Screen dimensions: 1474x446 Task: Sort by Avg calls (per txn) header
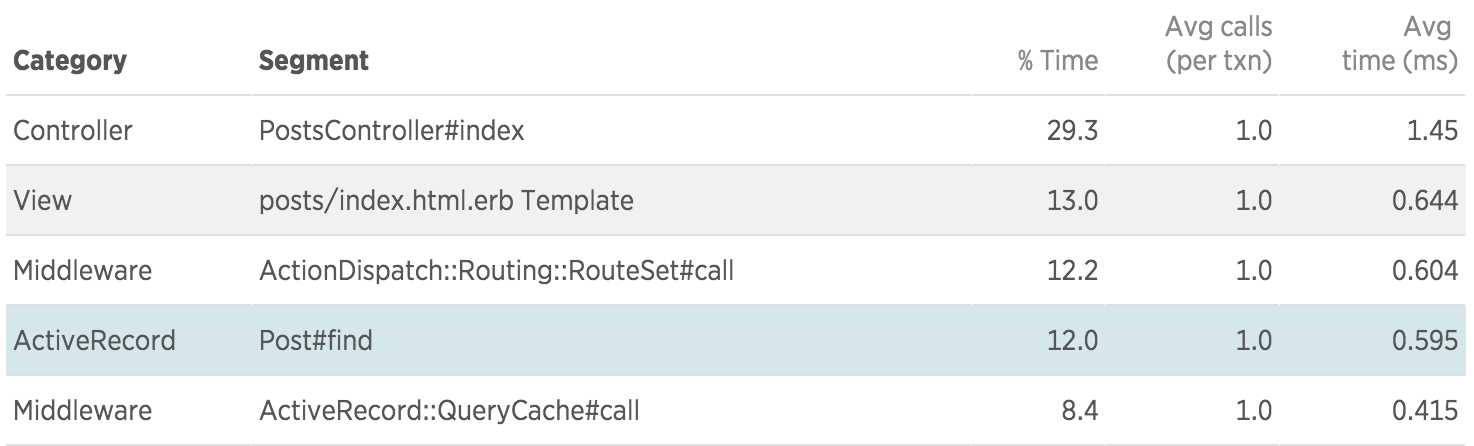tap(1218, 43)
